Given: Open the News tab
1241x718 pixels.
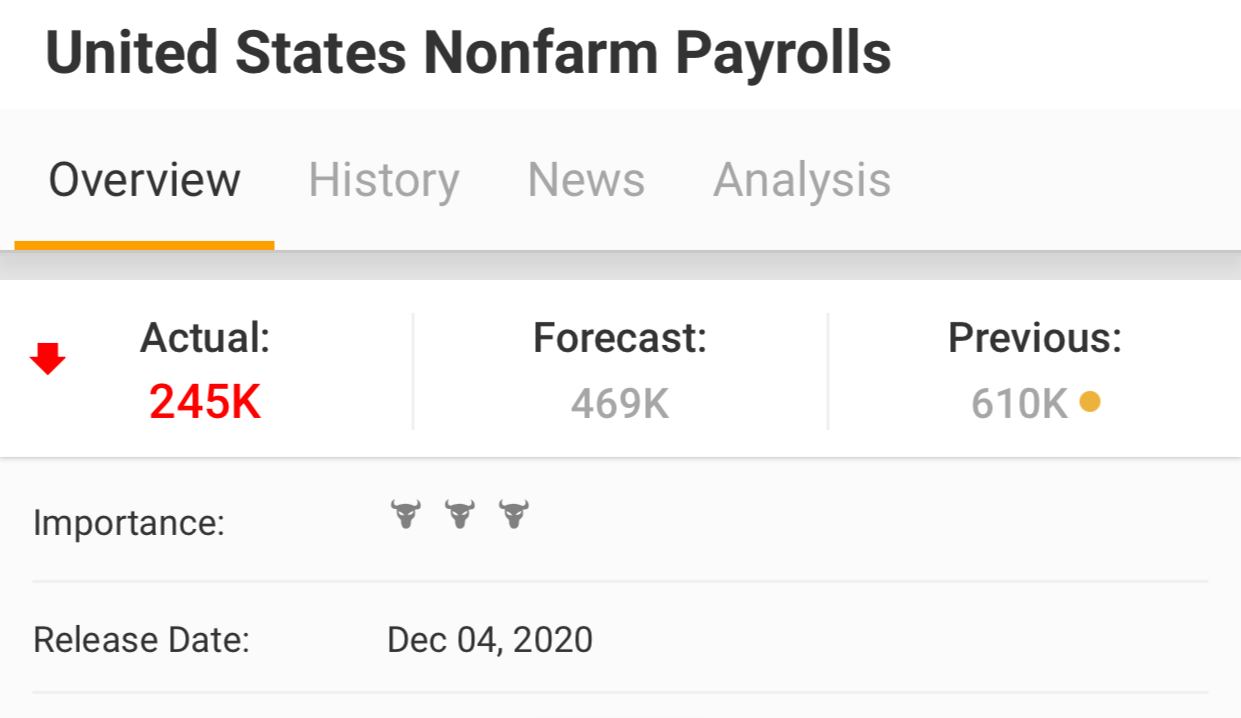Looking at the screenshot, I should pyautogui.click(x=586, y=180).
